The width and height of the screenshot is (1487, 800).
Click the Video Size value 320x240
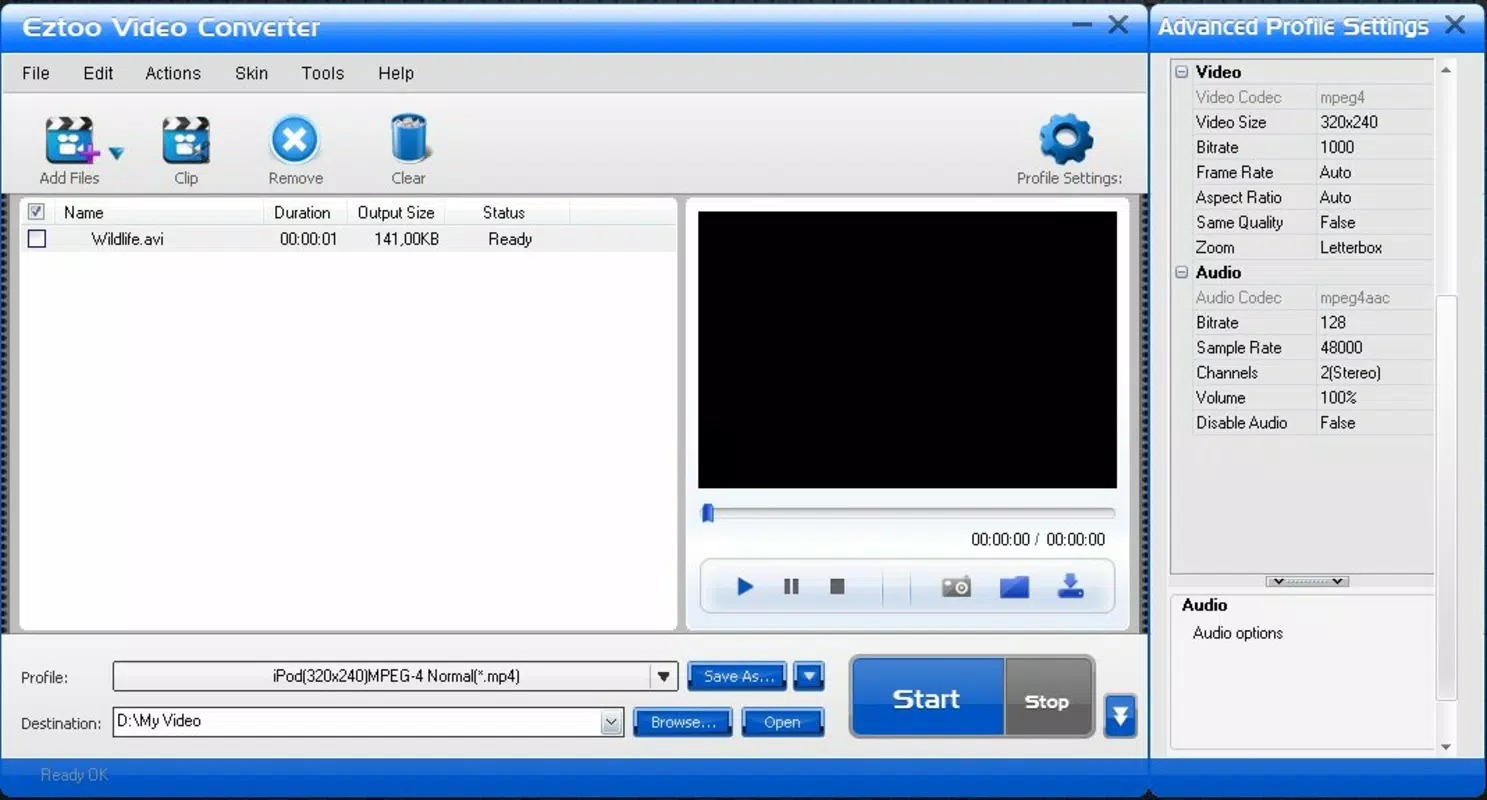pos(1349,122)
